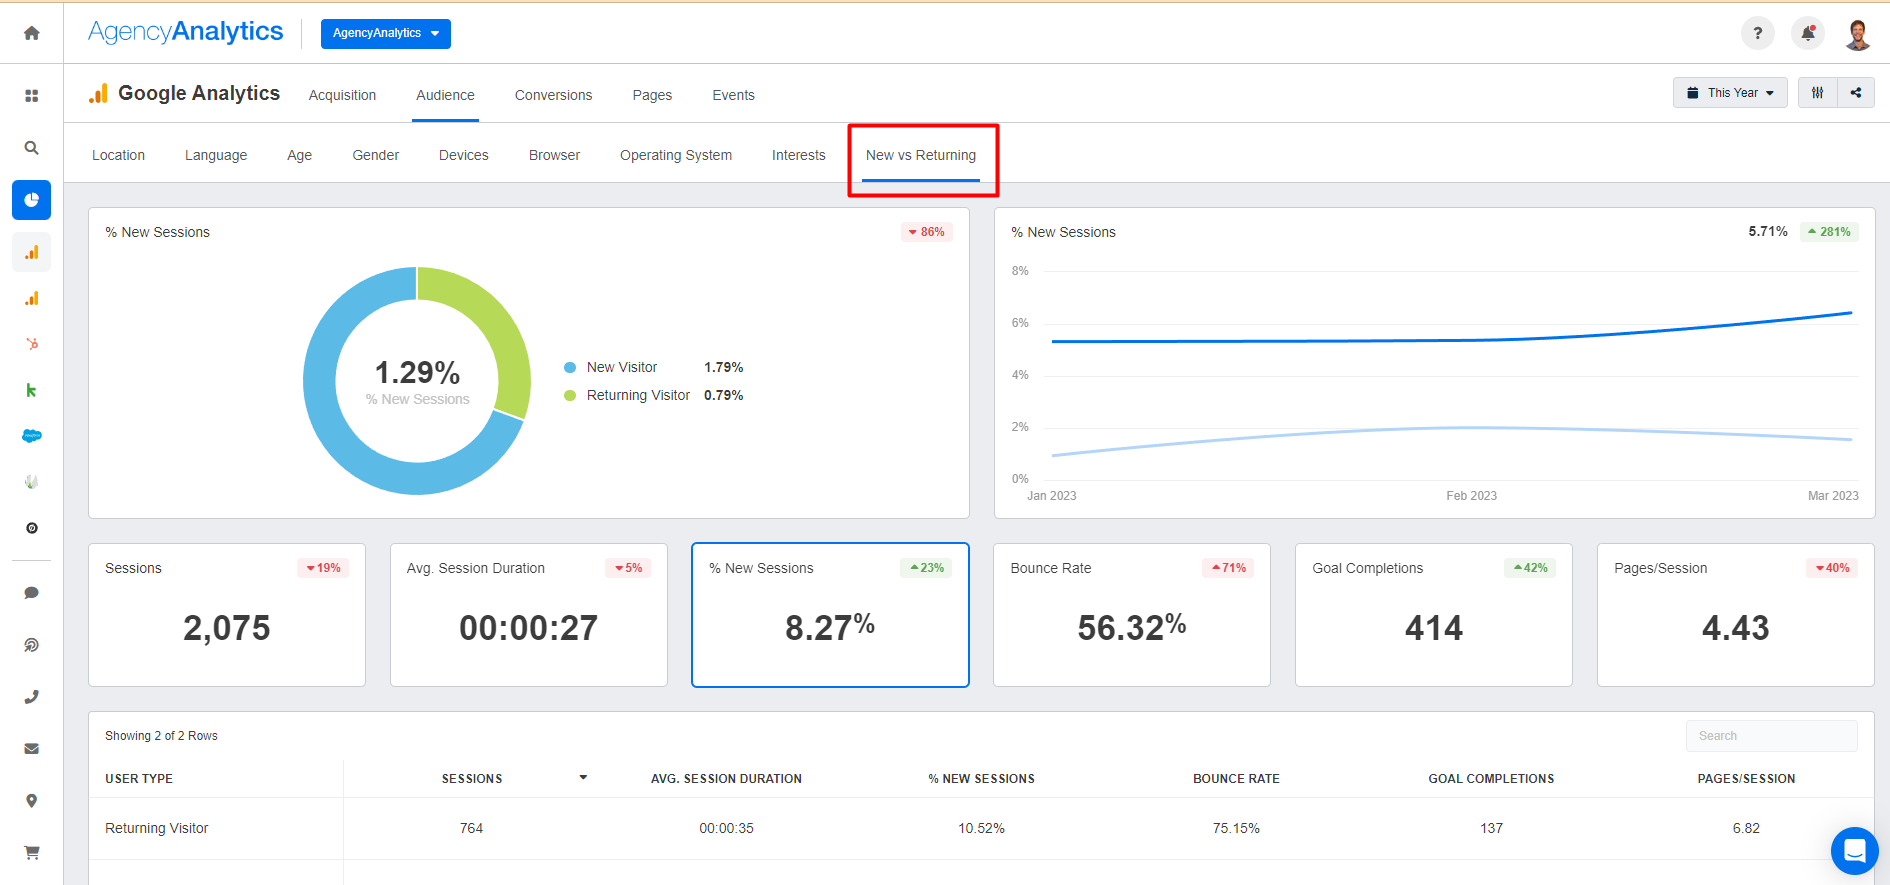Image resolution: width=1890 pixels, height=885 pixels.
Task: Sort by Pages/Session column header
Action: coord(1746,779)
